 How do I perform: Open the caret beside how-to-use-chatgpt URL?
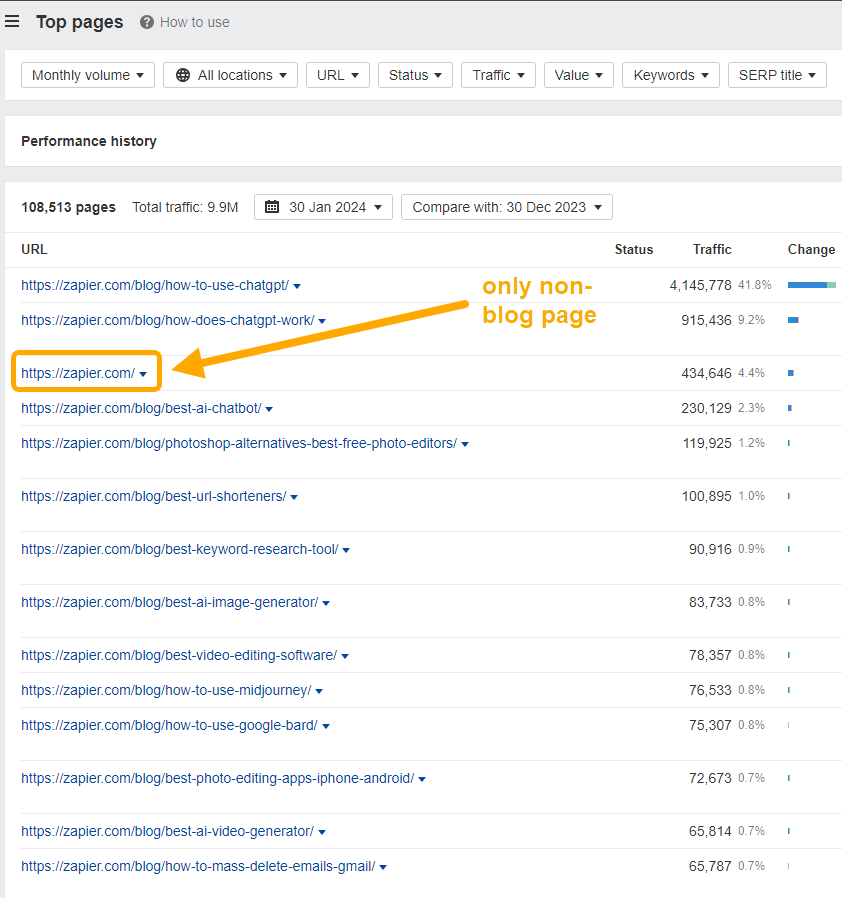297,285
